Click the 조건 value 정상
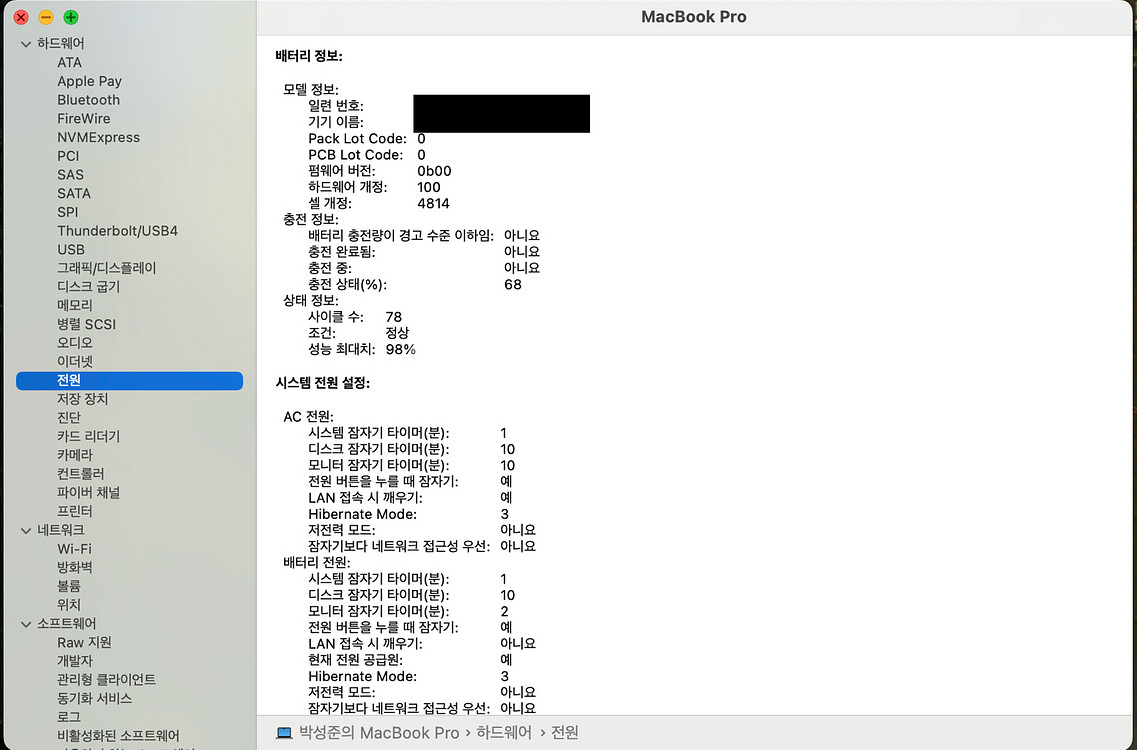Screen dimensions: 1137x750 pos(397,333)
